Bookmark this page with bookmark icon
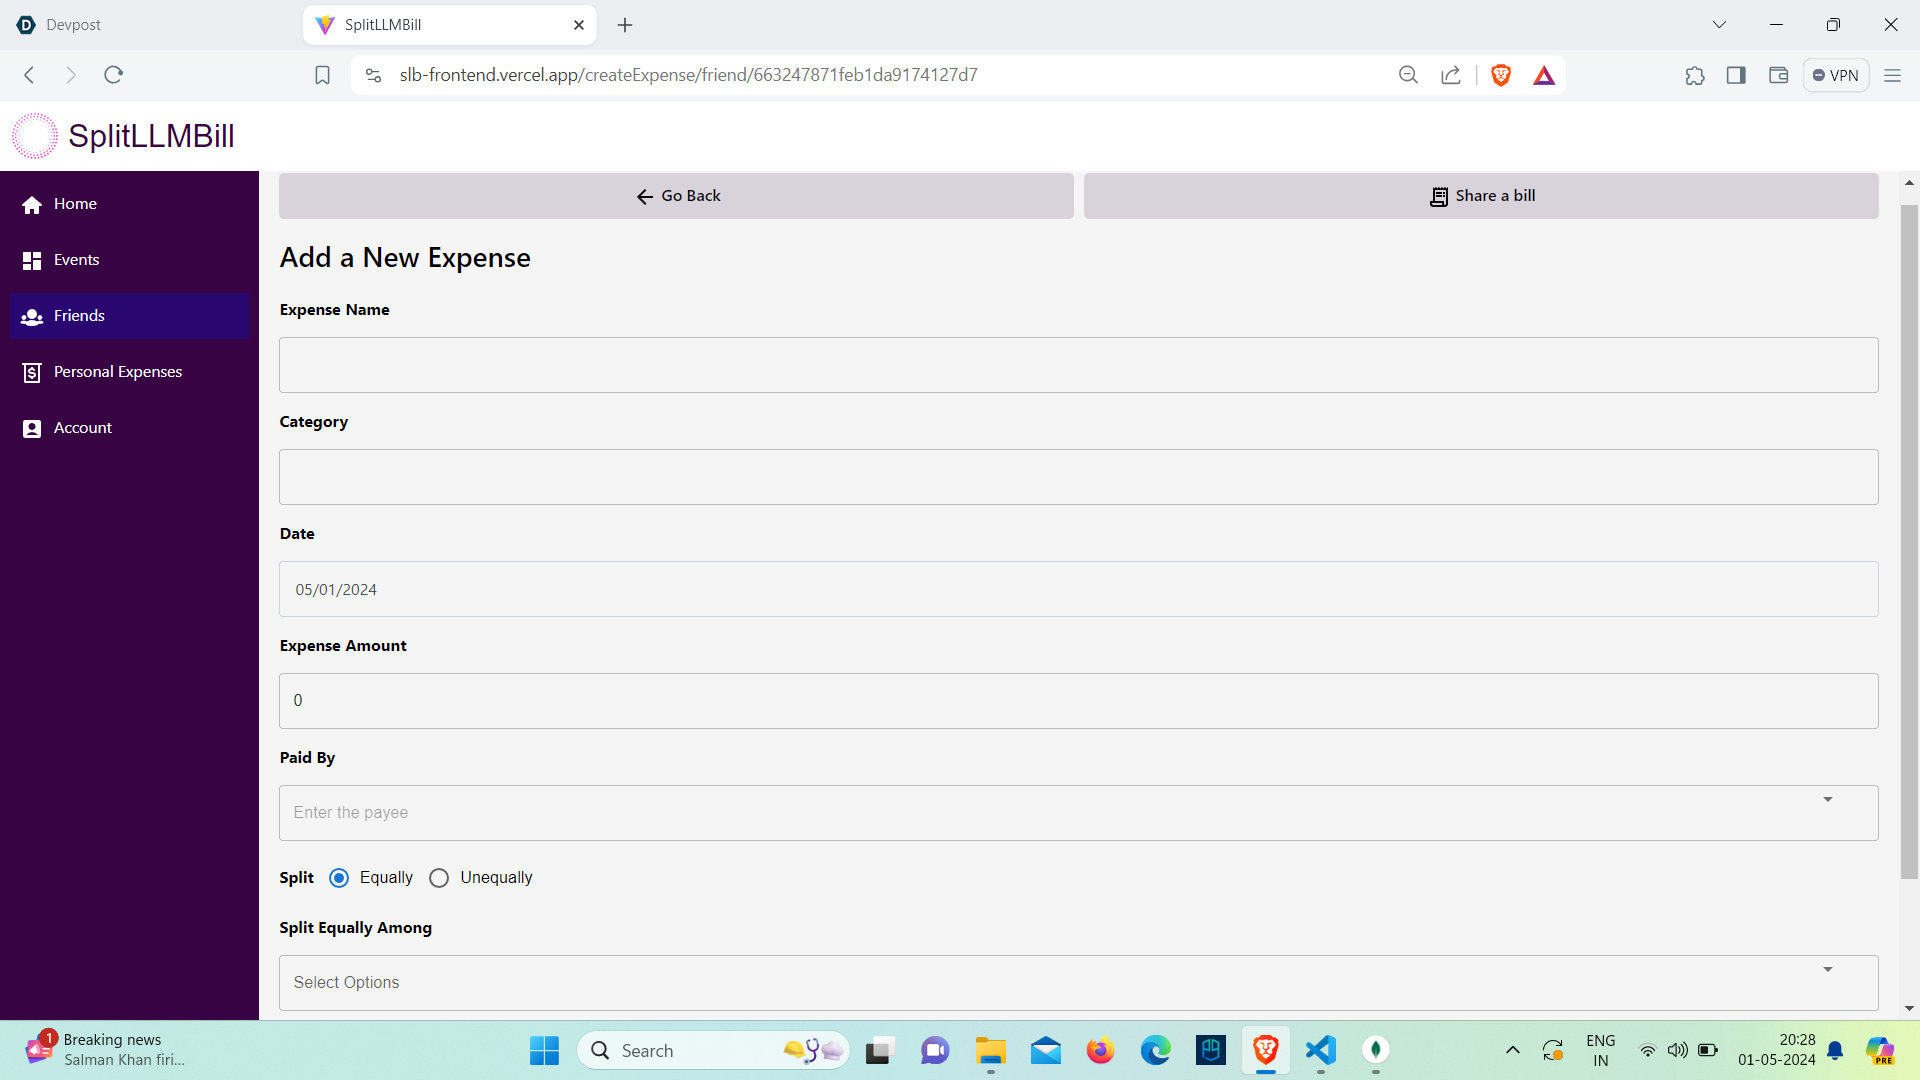 tap(322, 75)
